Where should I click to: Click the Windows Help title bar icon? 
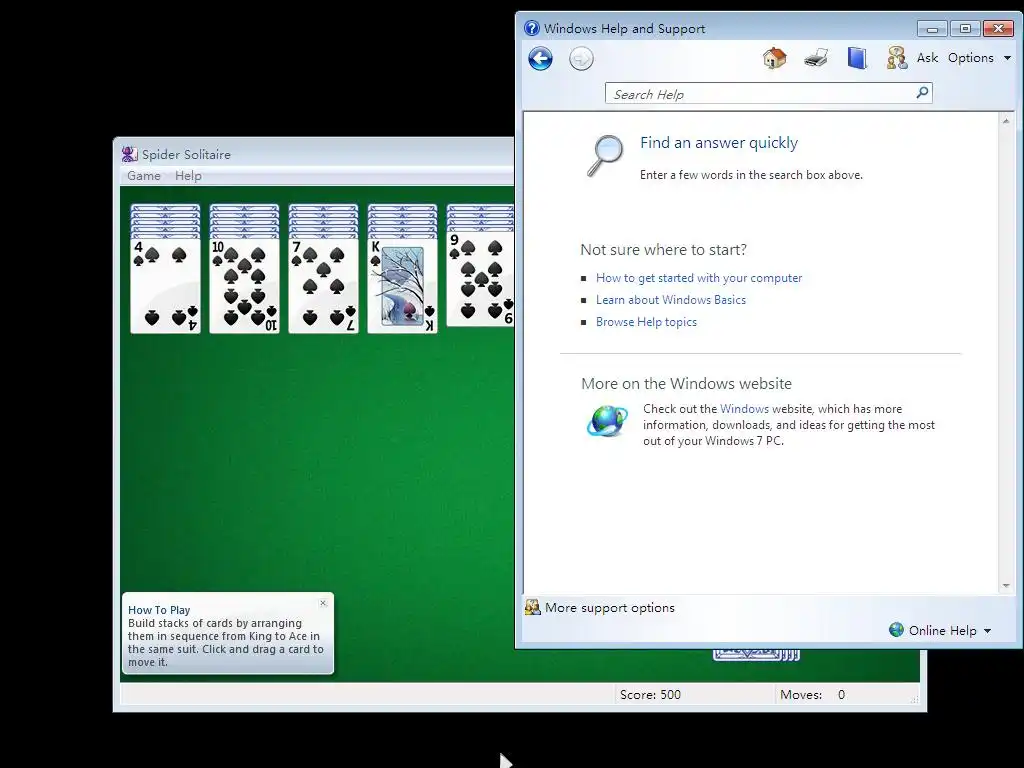click(x=532, y=28)
